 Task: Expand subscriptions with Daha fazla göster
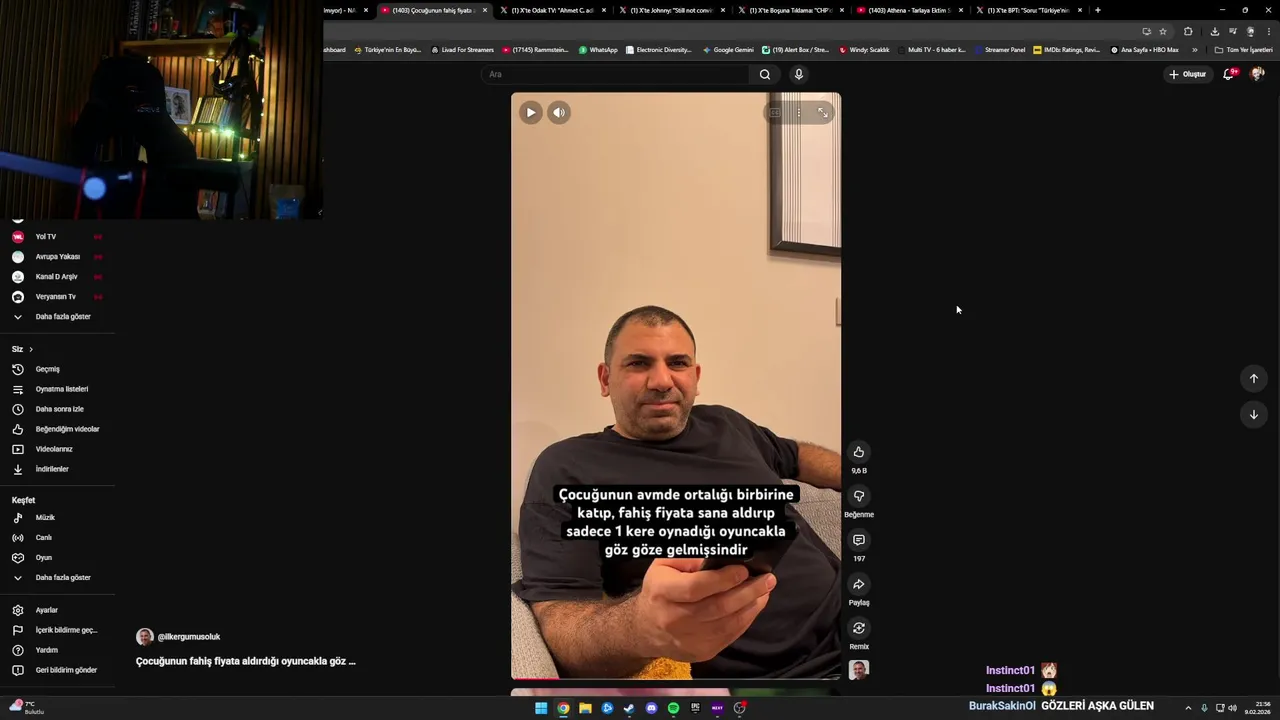(x=57, y=317)
